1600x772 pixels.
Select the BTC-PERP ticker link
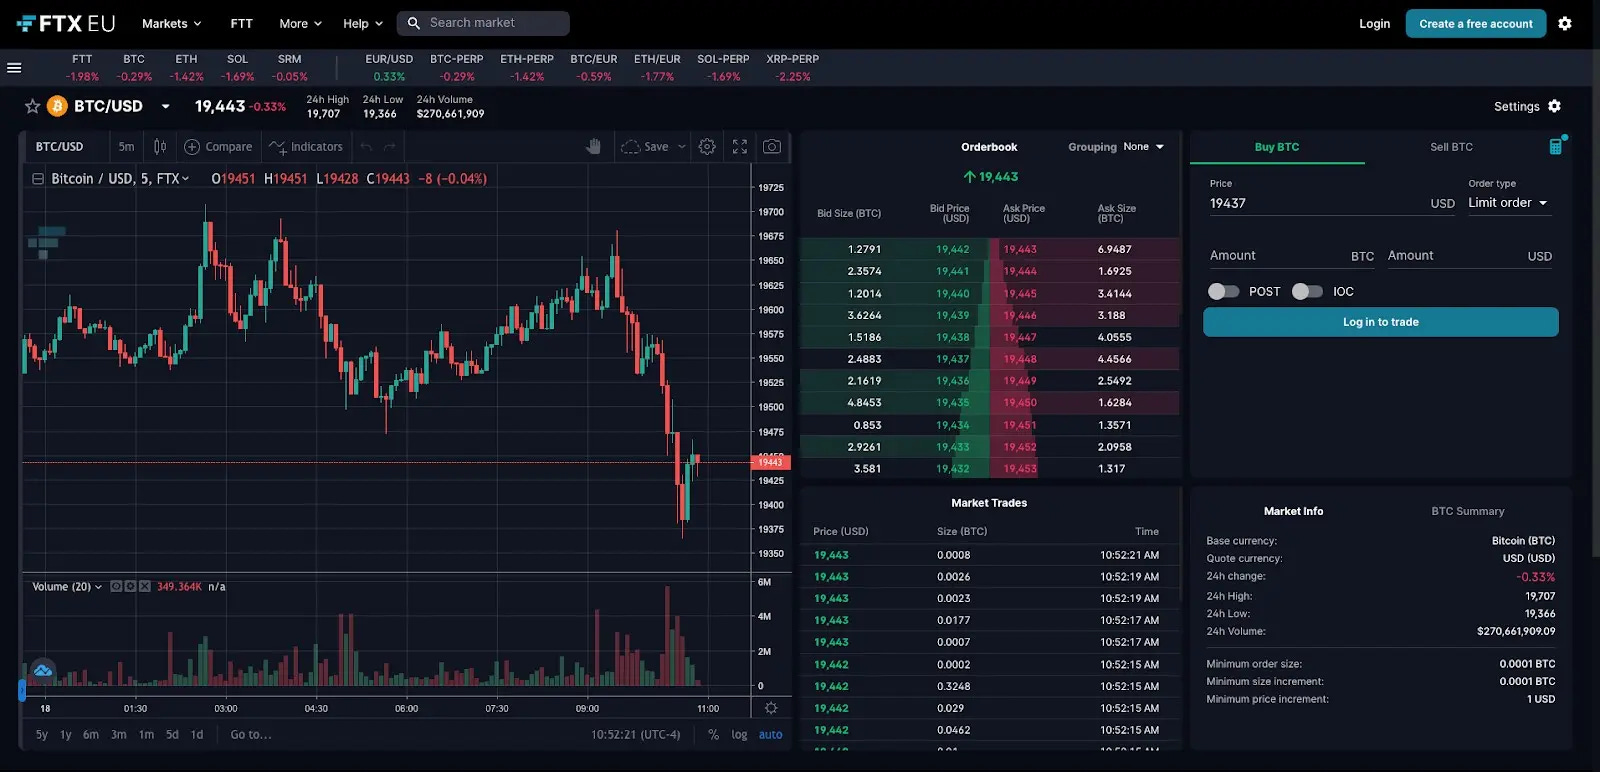(456, 67)
